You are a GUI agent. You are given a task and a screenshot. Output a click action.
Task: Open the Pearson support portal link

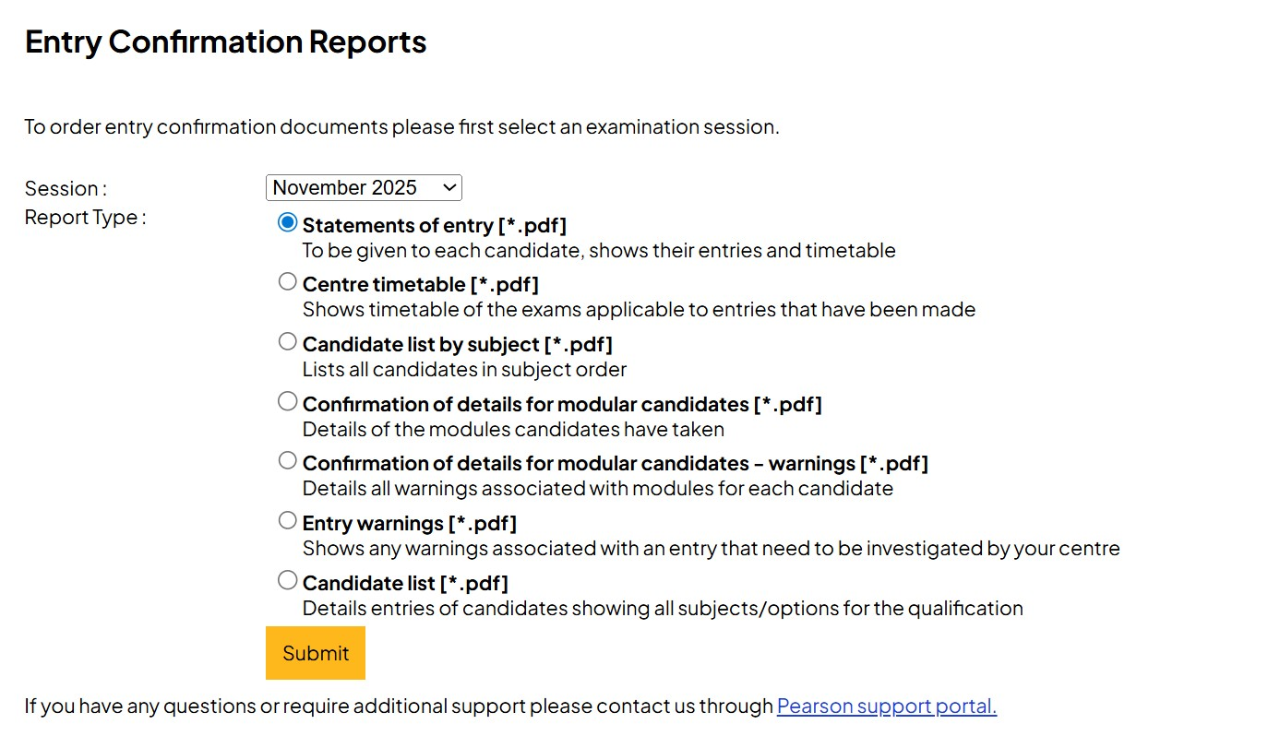(887, 706)
